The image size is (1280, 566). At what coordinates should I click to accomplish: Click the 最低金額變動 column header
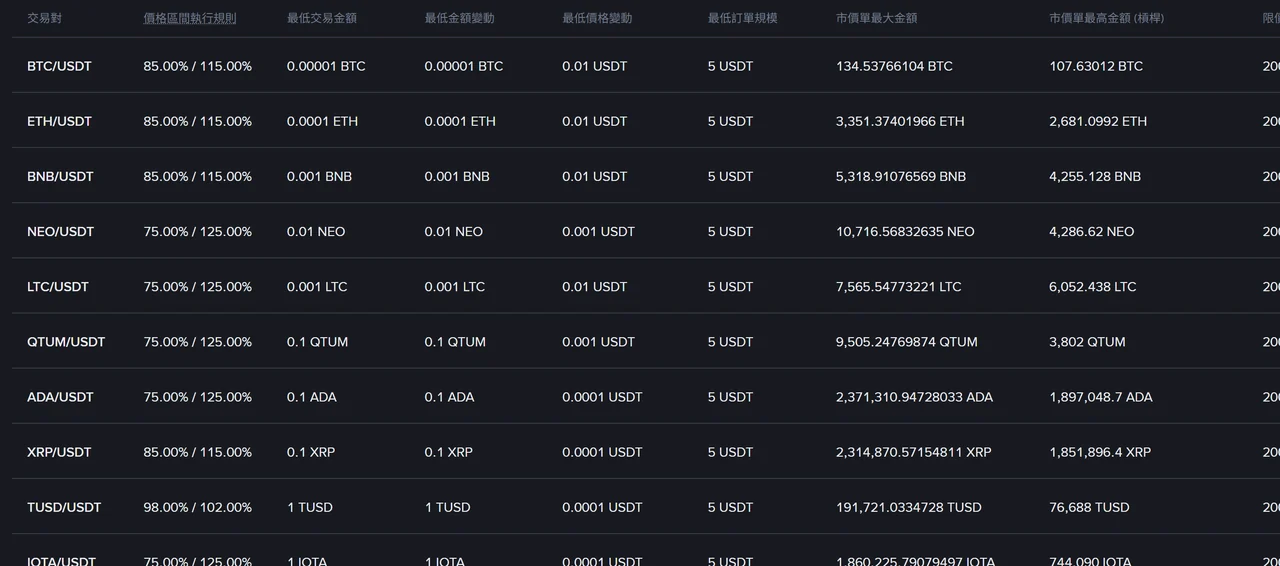(x=459, y=18)
